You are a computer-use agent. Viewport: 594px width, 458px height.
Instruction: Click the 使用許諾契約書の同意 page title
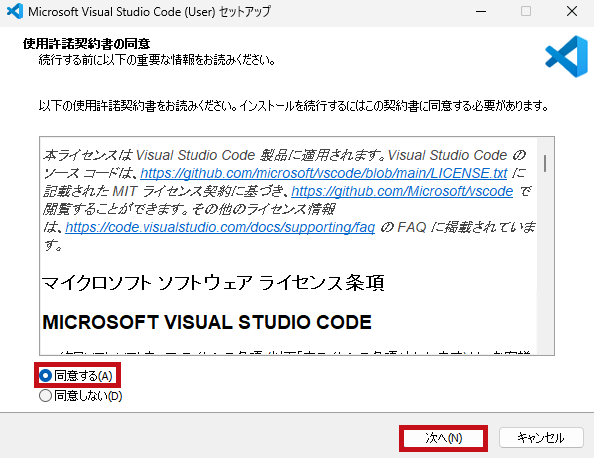pyautogui.click(x=86, y=44)
